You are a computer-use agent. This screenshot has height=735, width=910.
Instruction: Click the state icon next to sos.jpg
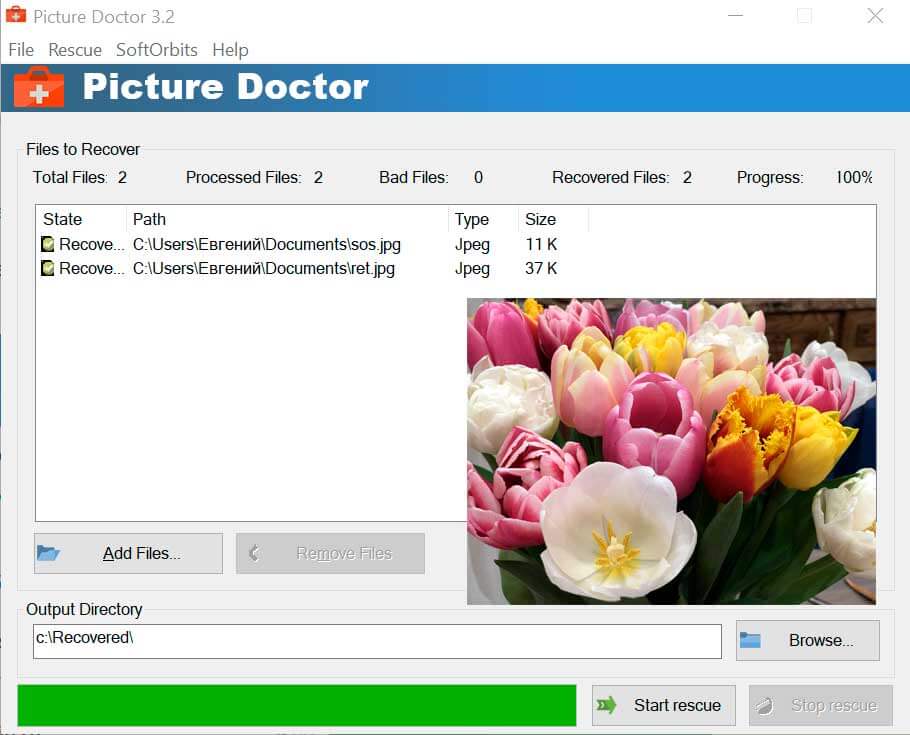(x=46, y=243)
